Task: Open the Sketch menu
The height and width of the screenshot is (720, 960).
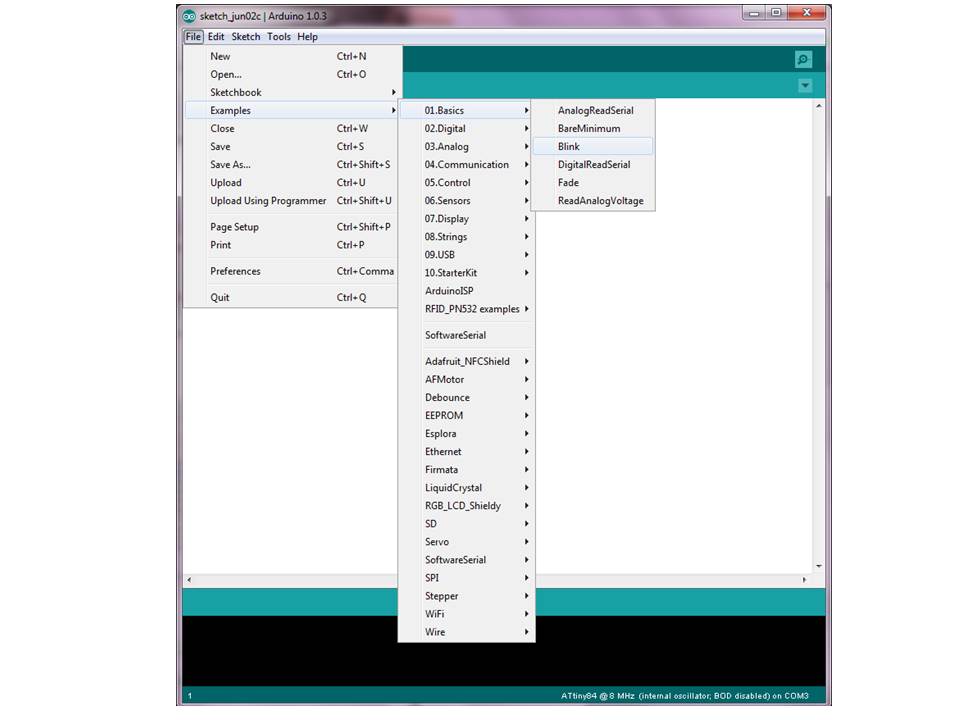Action: tap(245, 36)
